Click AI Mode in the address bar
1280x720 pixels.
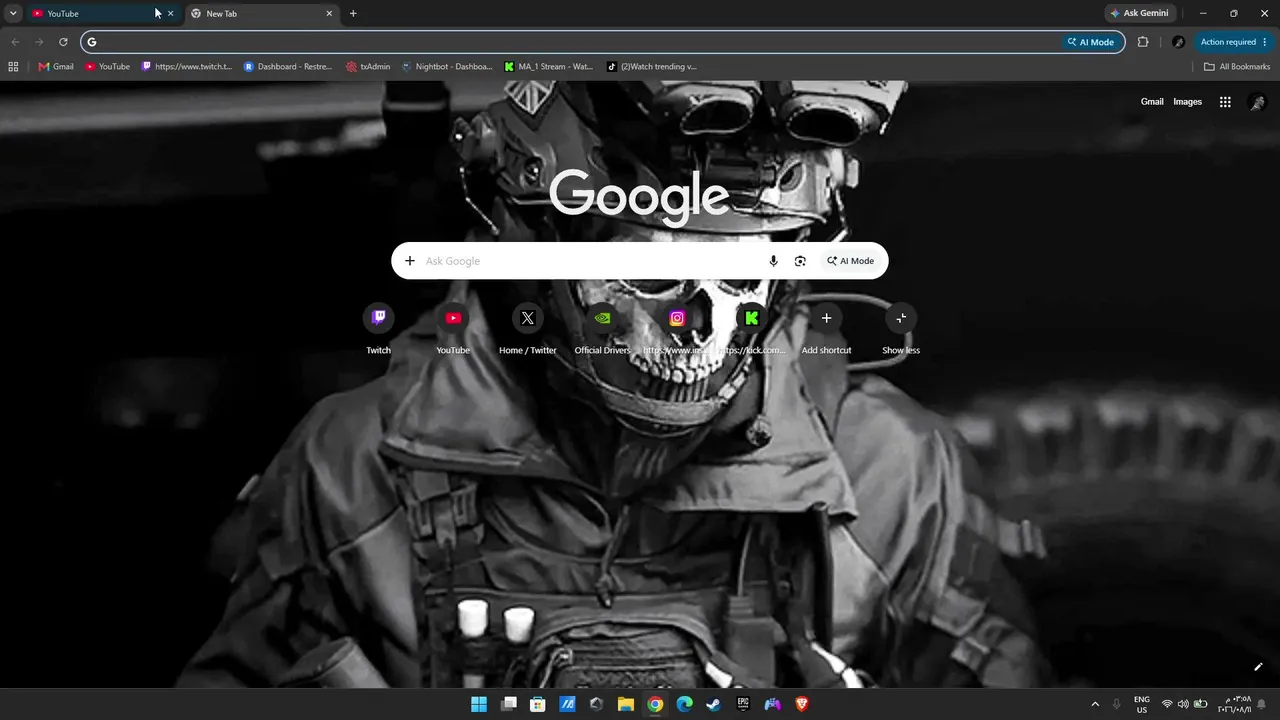click(1090, 42)
